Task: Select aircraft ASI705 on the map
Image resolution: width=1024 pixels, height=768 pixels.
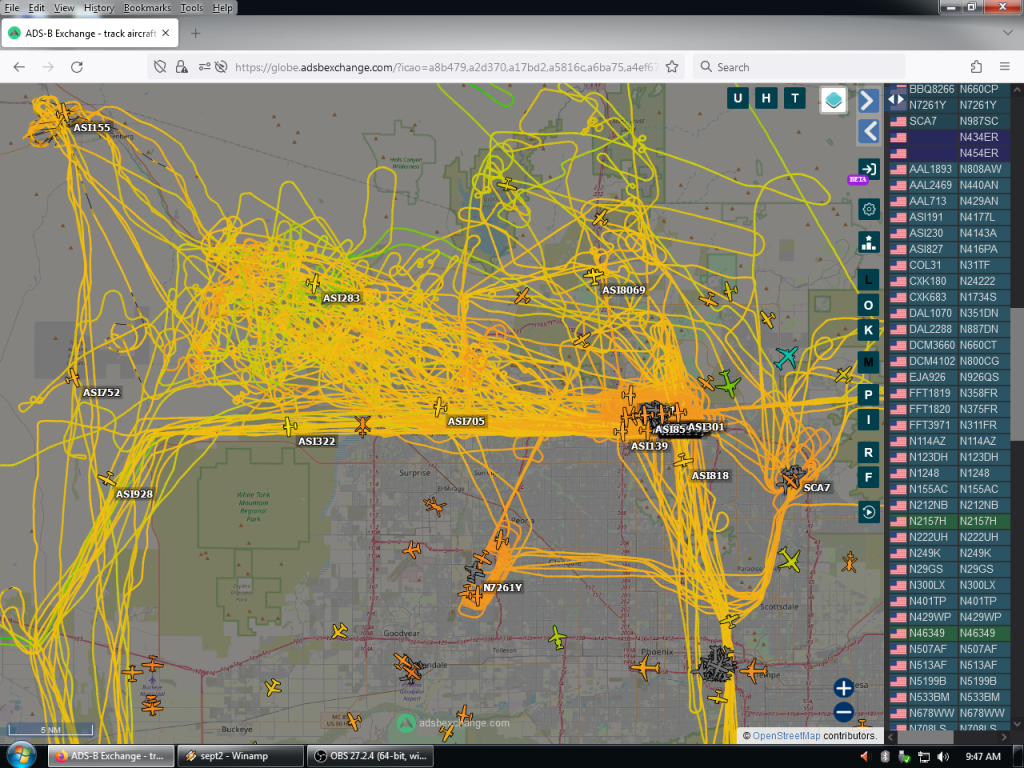Action: point(440,407)
